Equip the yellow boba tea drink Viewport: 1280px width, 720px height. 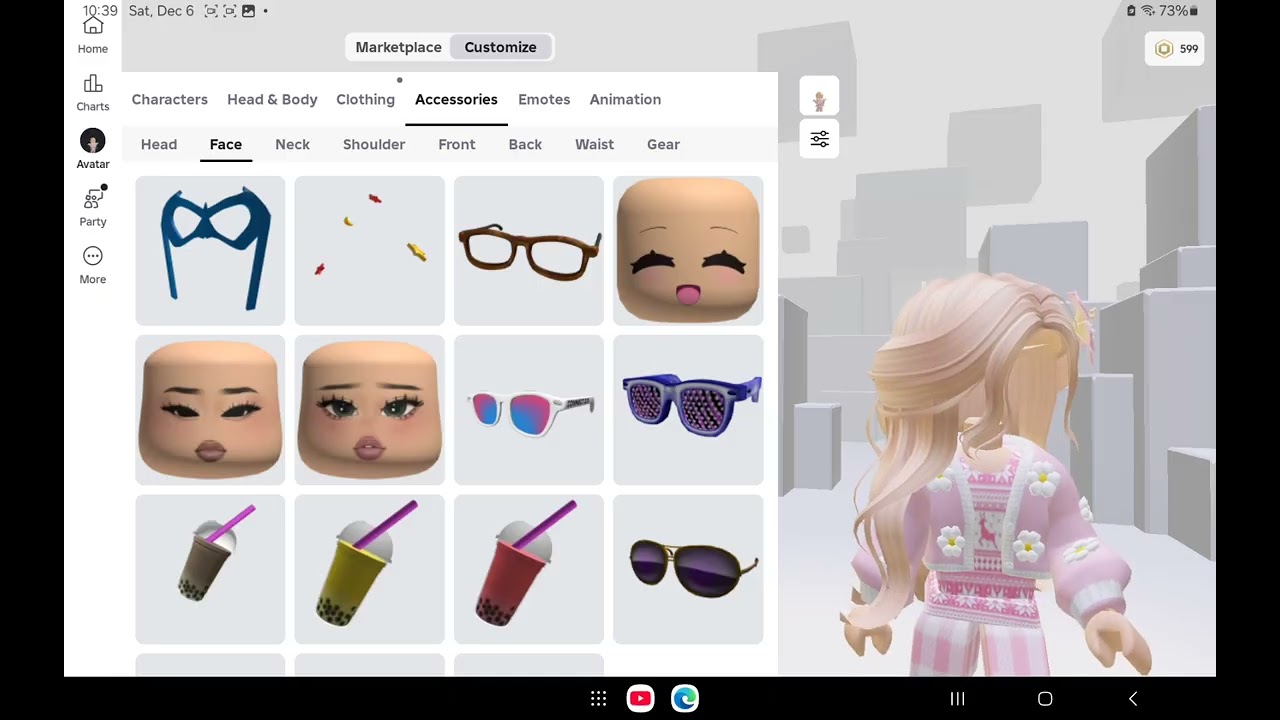369,569
